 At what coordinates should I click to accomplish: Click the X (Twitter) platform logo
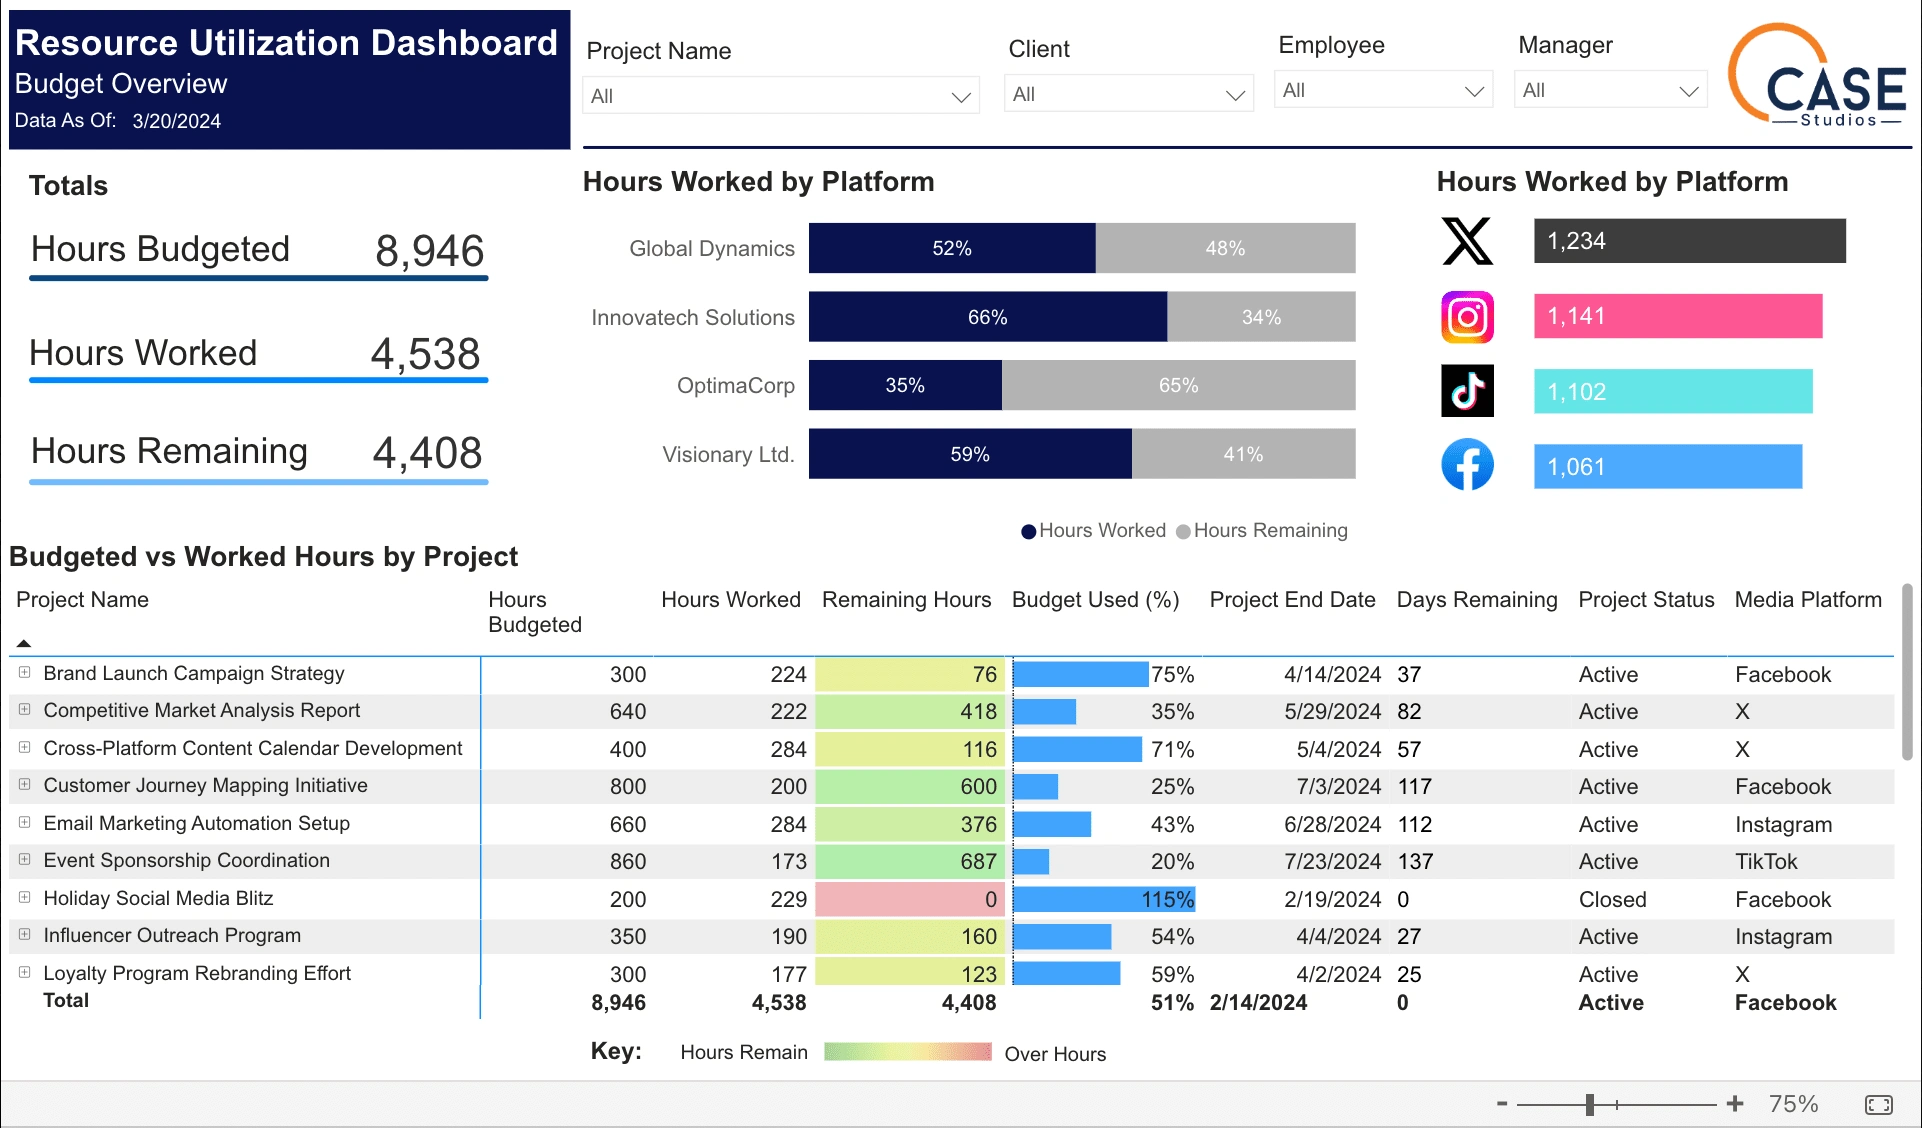click(x=1467, y=241)
